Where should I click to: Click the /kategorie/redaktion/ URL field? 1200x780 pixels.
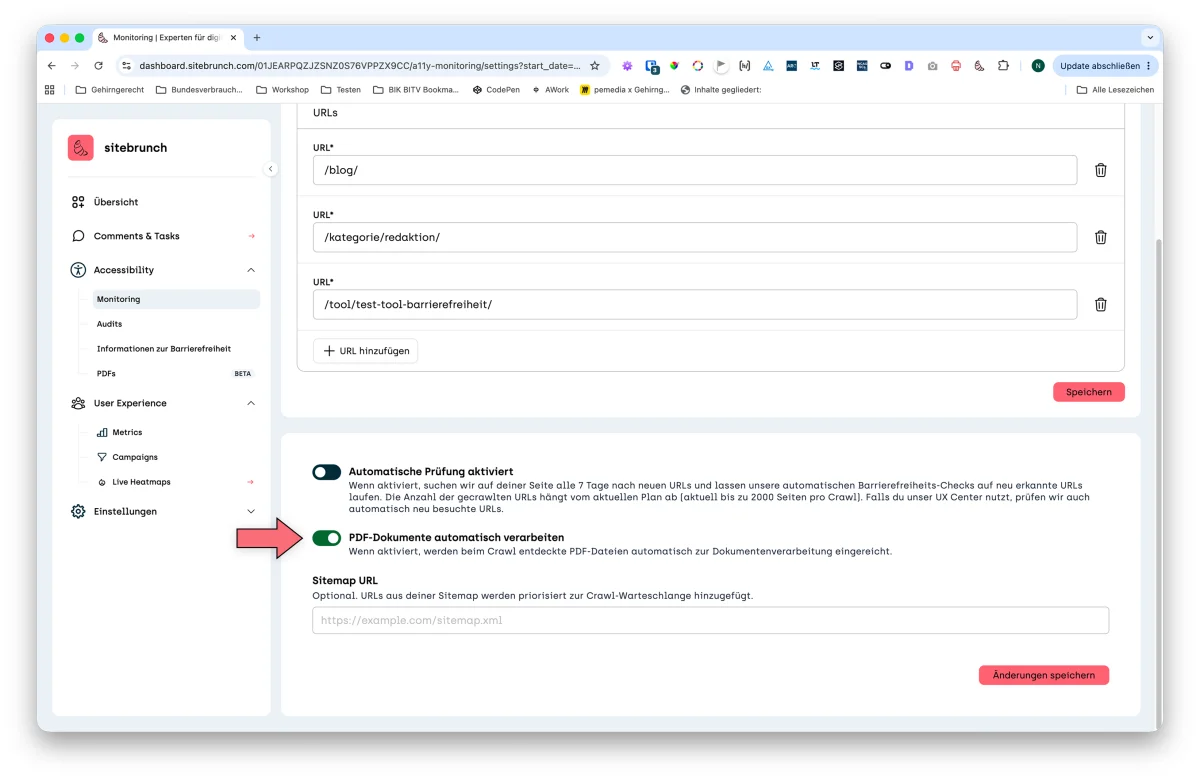pos(695,237)
